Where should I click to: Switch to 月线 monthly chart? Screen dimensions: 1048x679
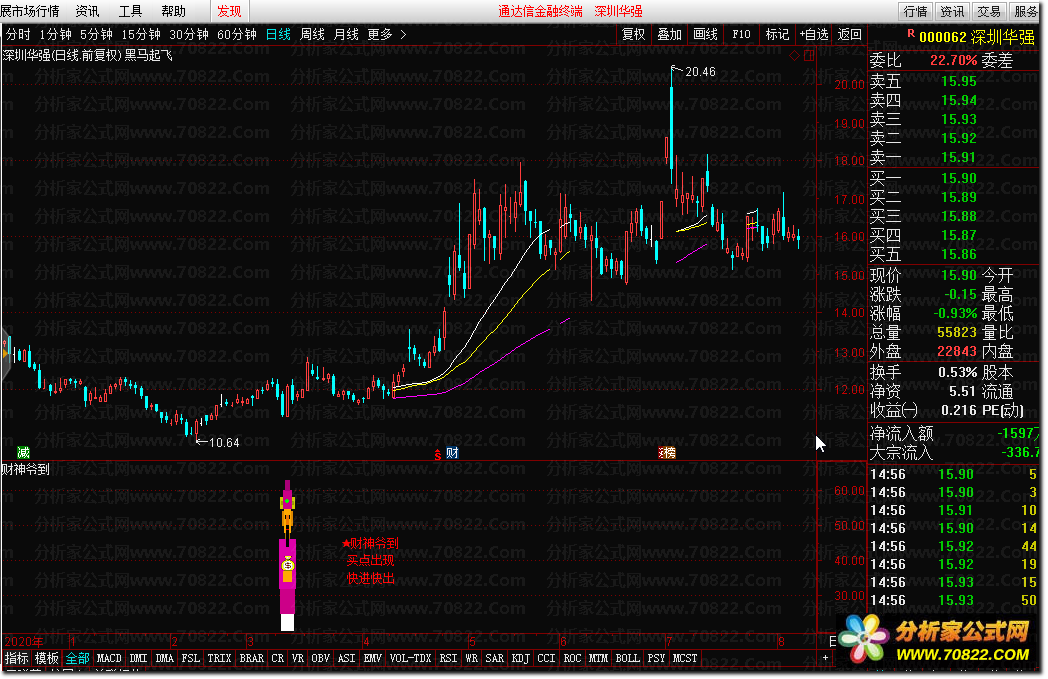[x=346, y=34]
